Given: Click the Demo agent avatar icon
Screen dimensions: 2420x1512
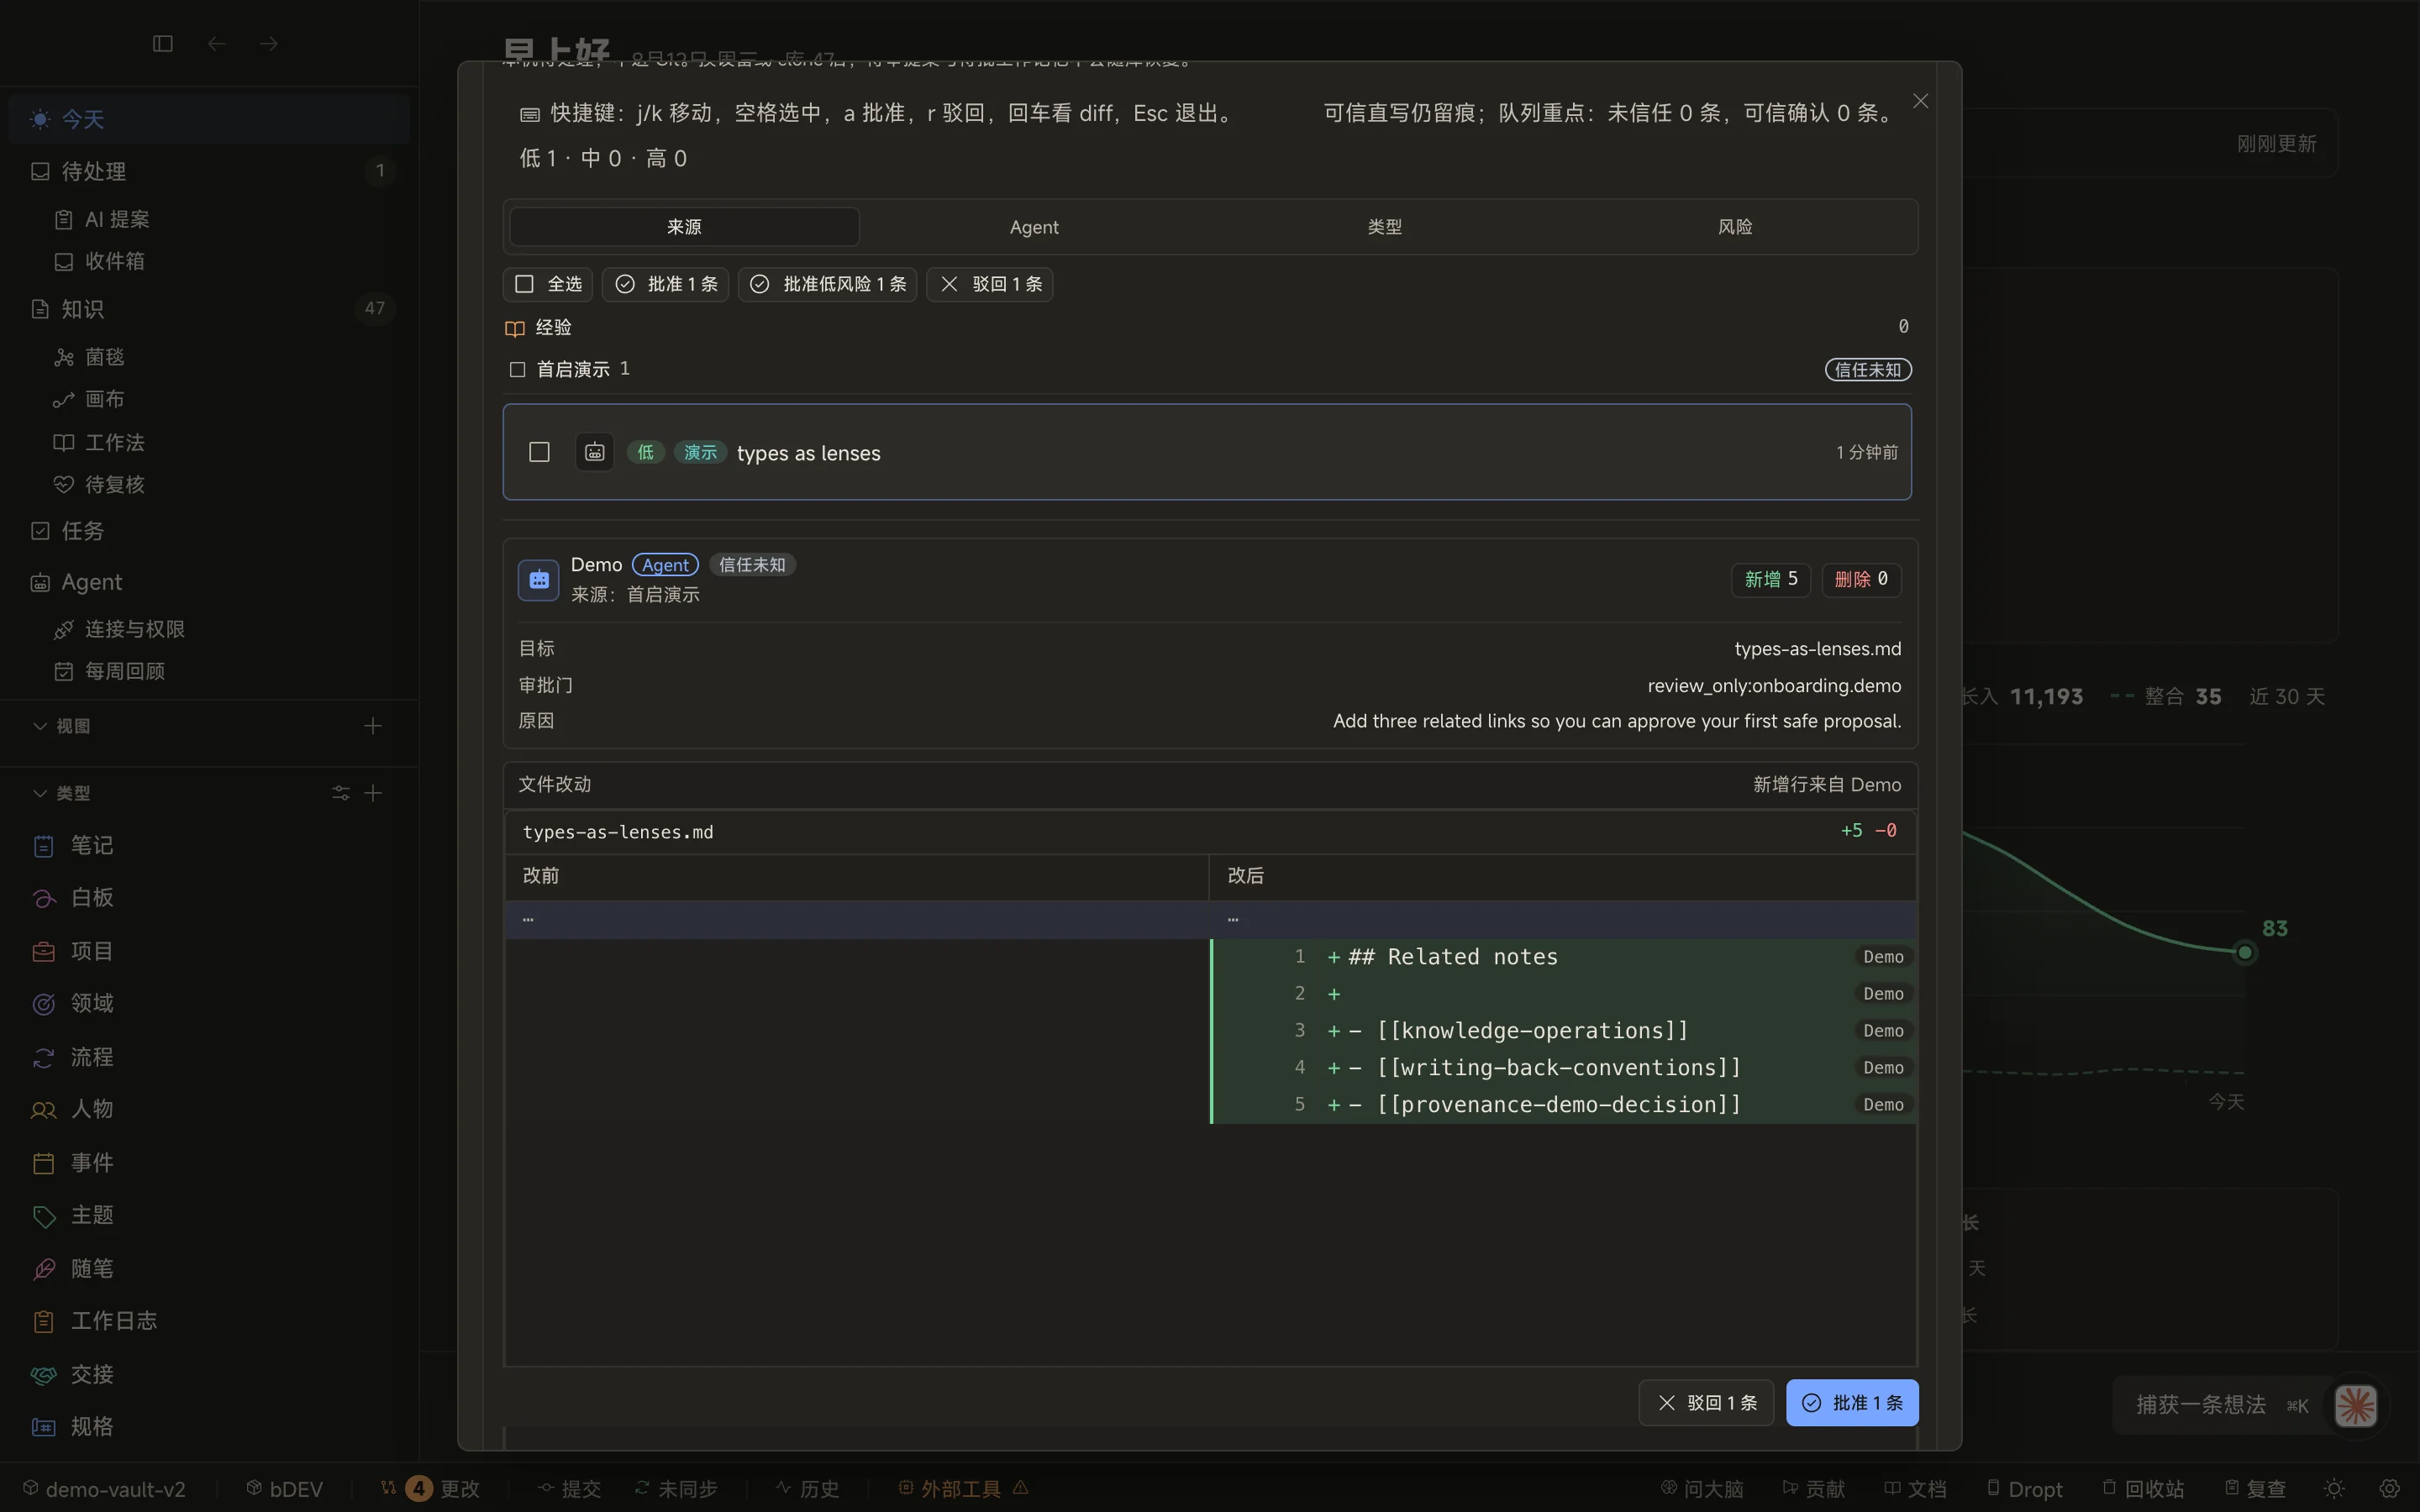Looking at the screenshot, I should [x=538, y=580].
